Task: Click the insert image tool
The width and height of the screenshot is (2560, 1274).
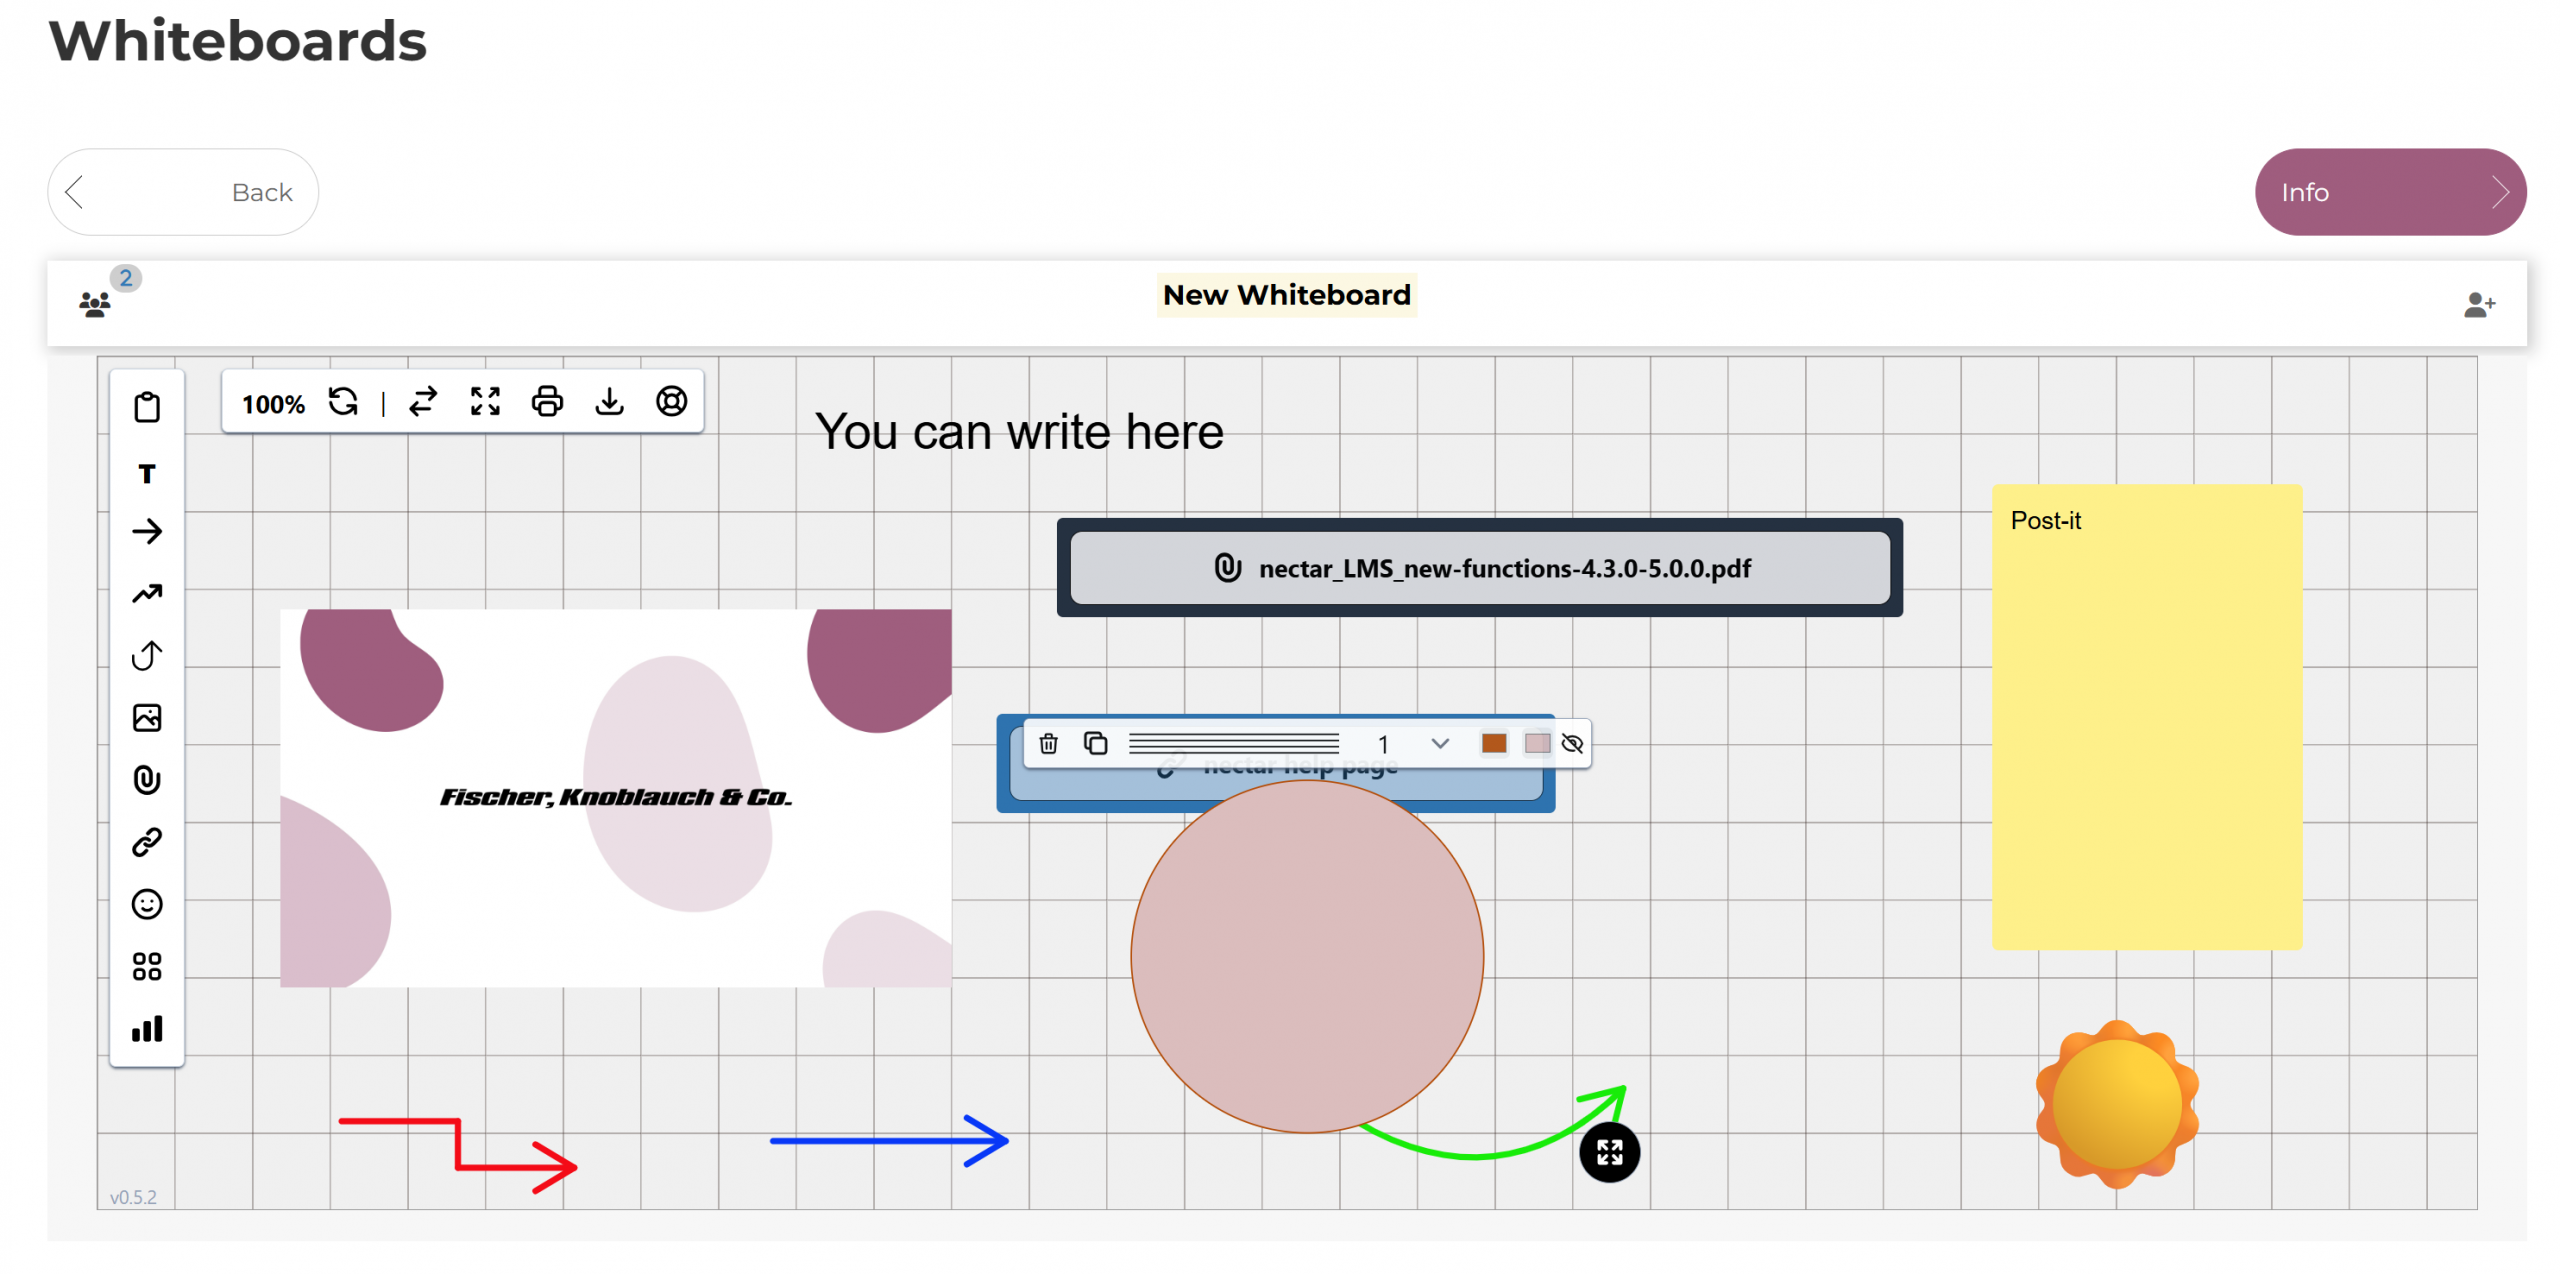Action: pyautogui.click(x=146, y=718)
